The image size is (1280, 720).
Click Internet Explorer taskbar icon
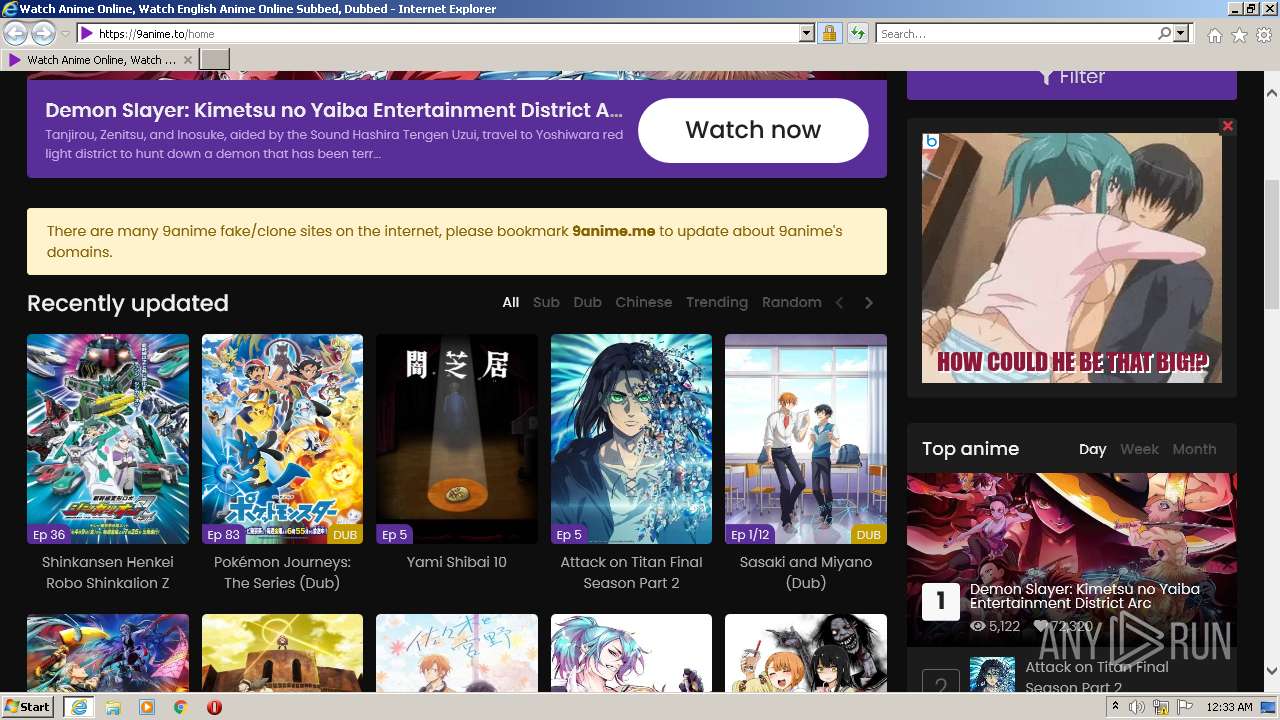coord(78,707)
